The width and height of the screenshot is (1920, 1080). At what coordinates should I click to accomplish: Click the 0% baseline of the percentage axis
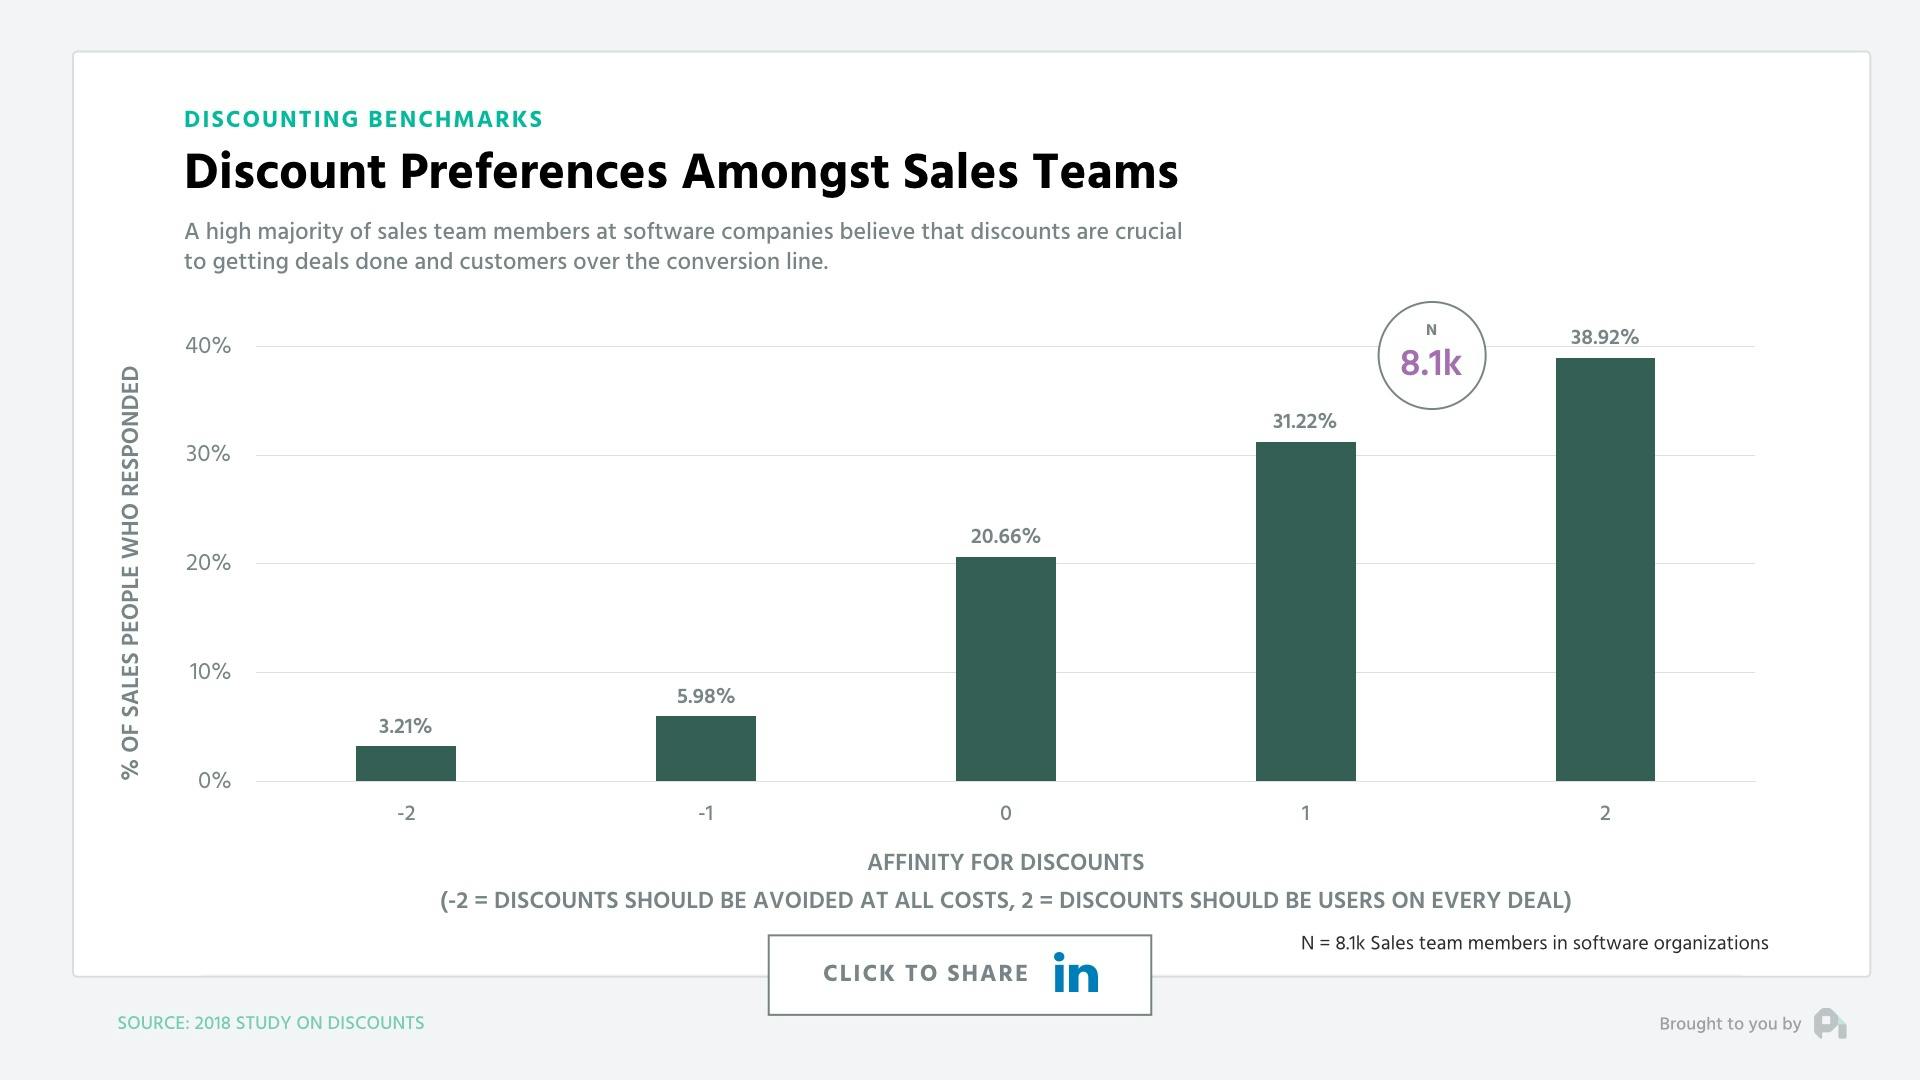coord(213,780)
